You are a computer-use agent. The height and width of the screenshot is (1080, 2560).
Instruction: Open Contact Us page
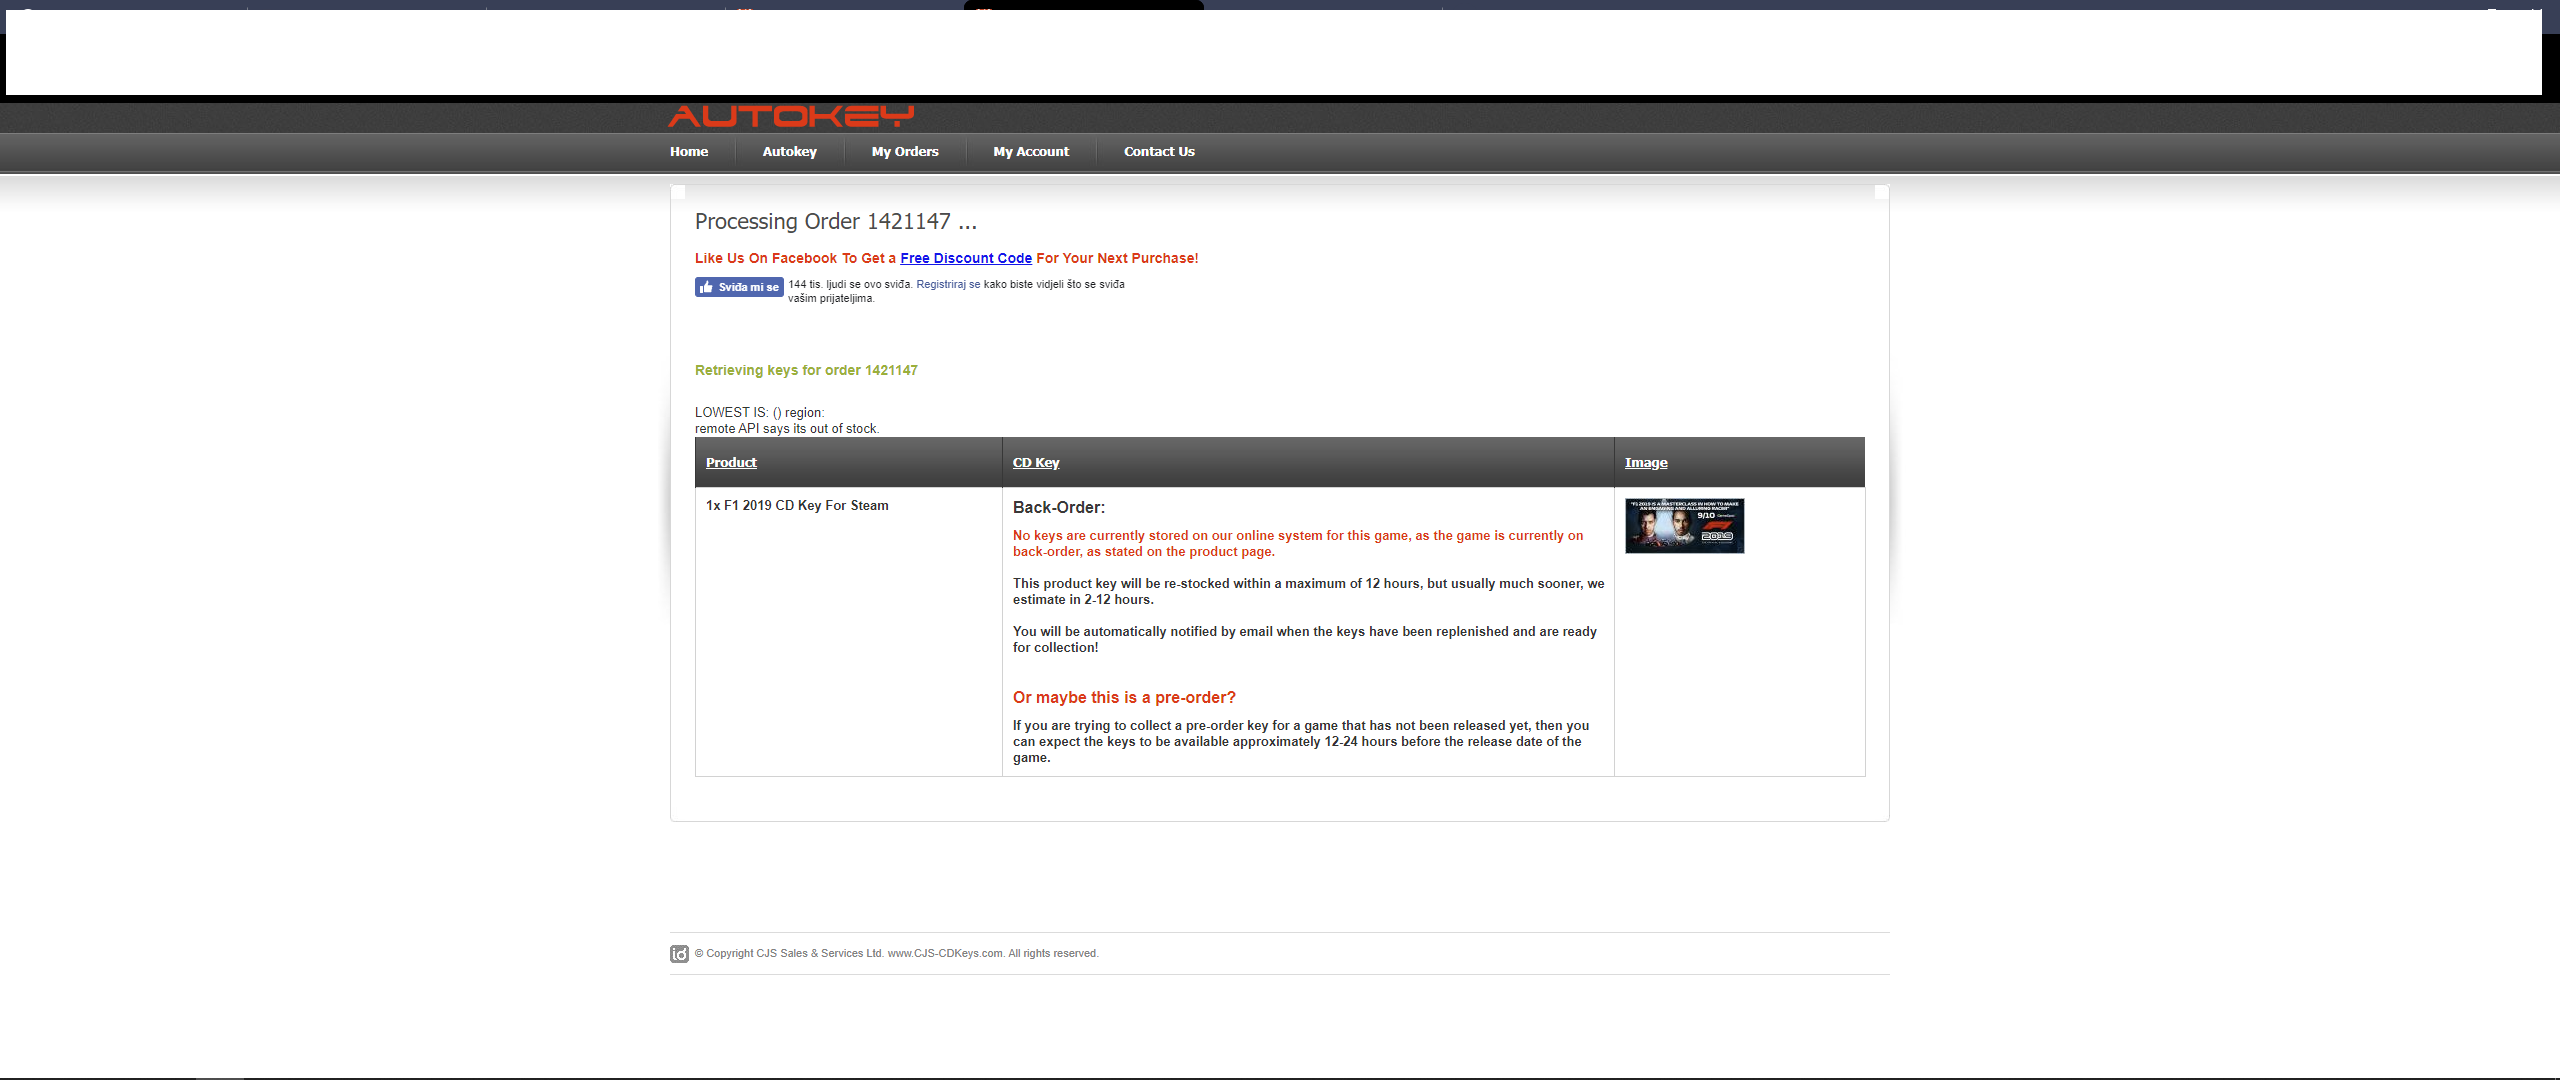(1159, 152)
